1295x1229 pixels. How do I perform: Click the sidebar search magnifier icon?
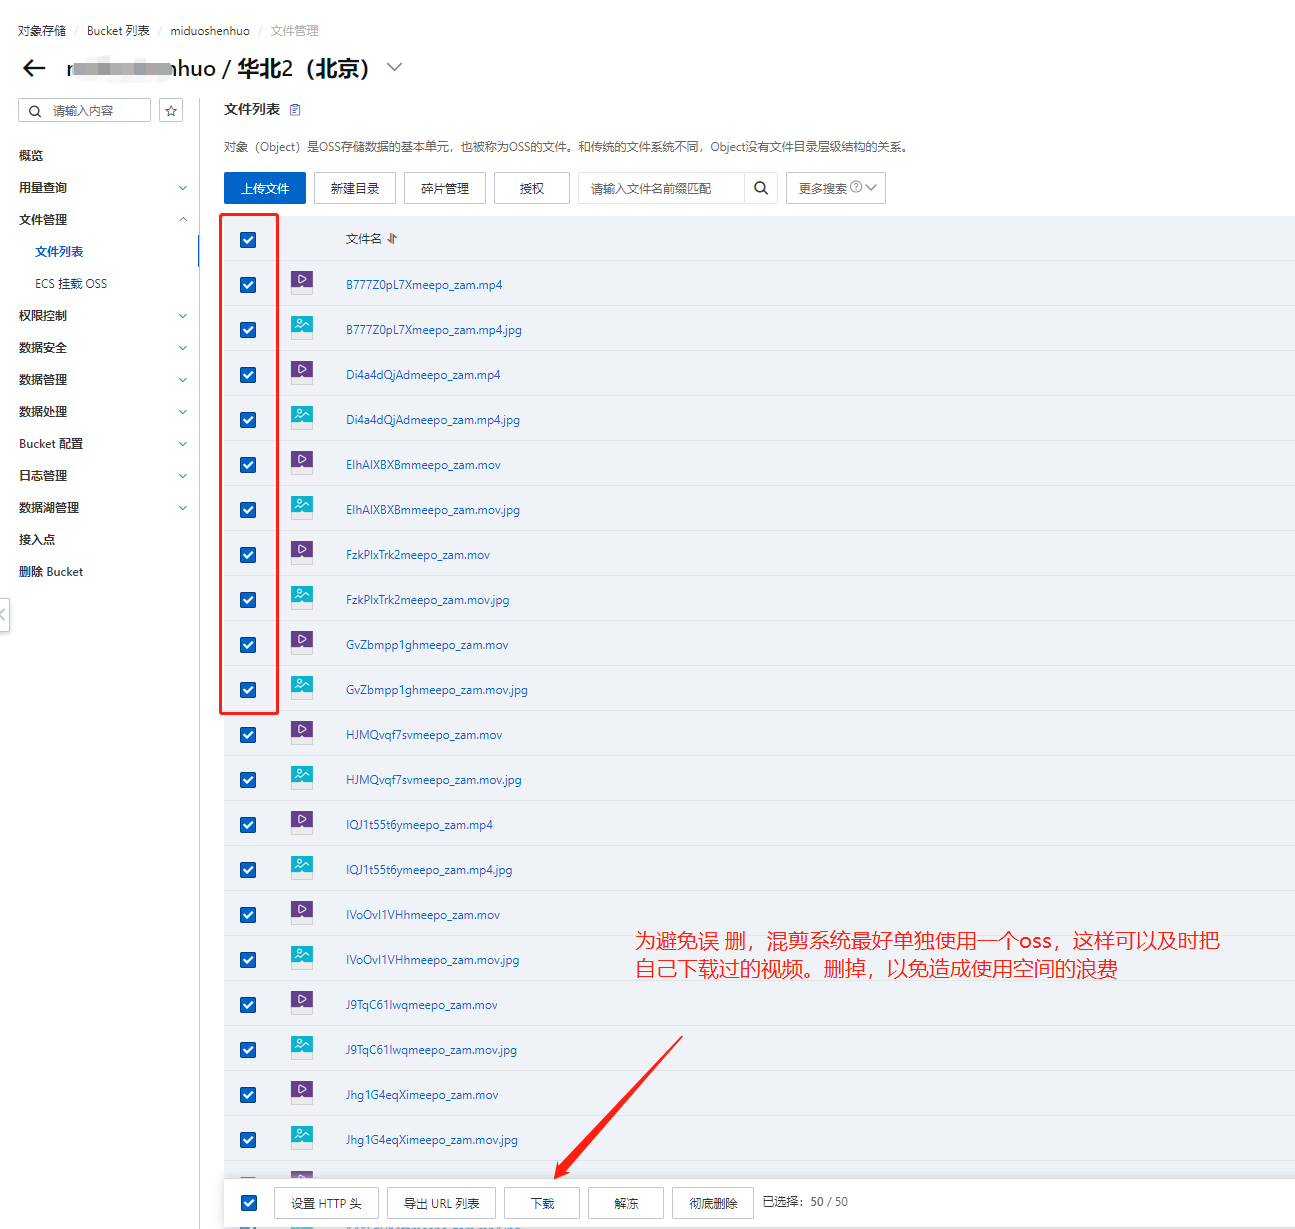point(35,111)
